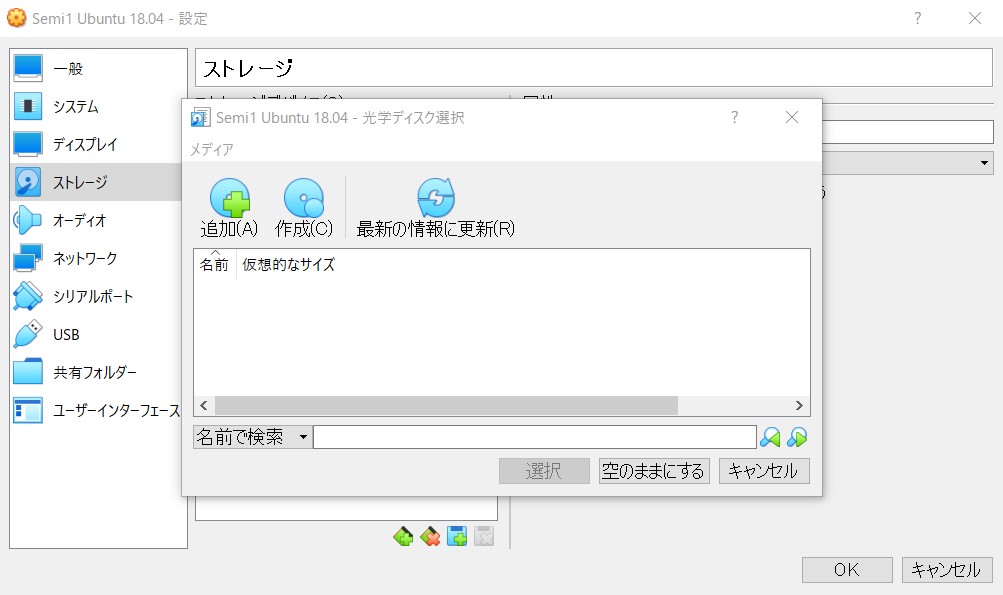
Task: Click the remove storage controller icon
Action: click(x=430, y=536)
